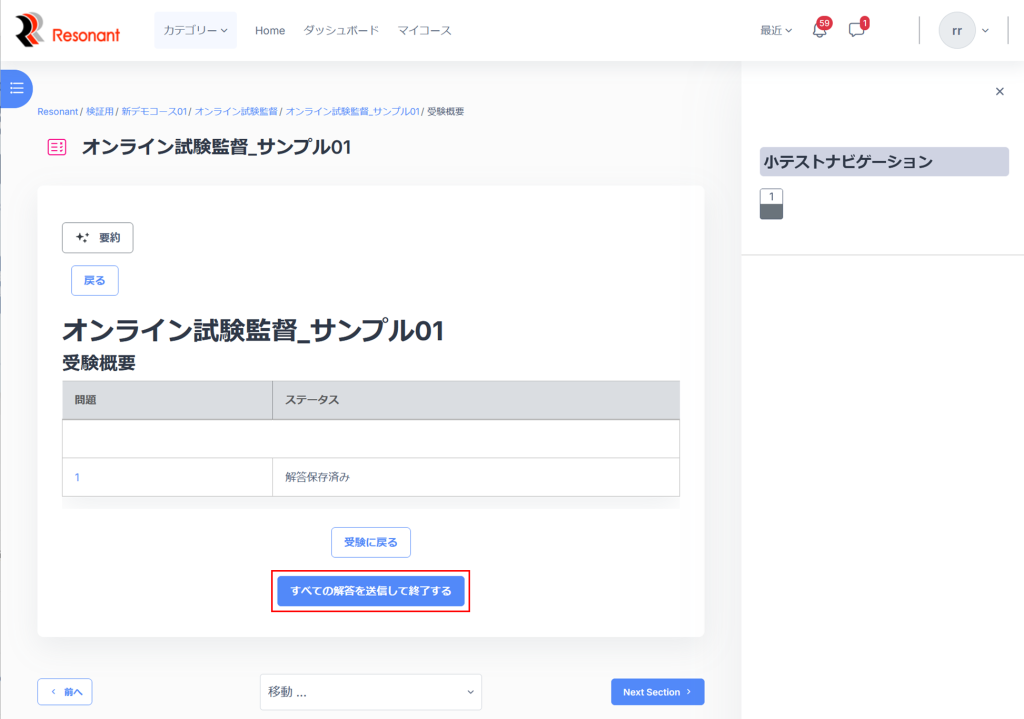Image resolution: width=1024 pixels, height=719 pixels.
Task: Click the rr user avatar
Action: pos(956,31)
